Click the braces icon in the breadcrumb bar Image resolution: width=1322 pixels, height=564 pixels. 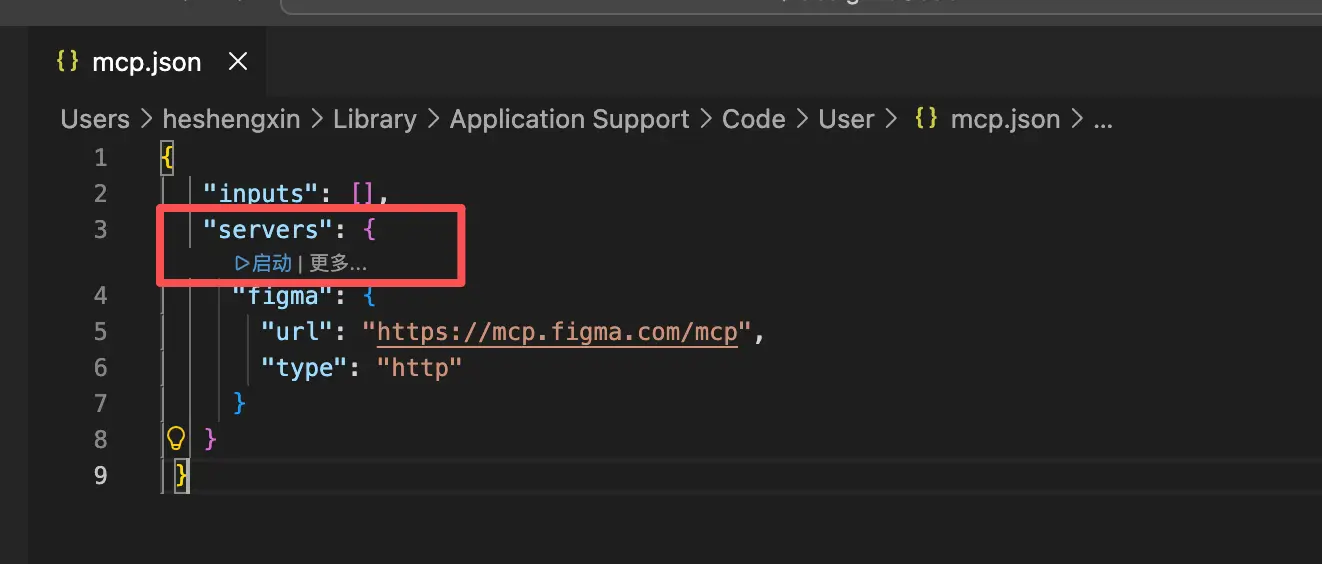926,120
